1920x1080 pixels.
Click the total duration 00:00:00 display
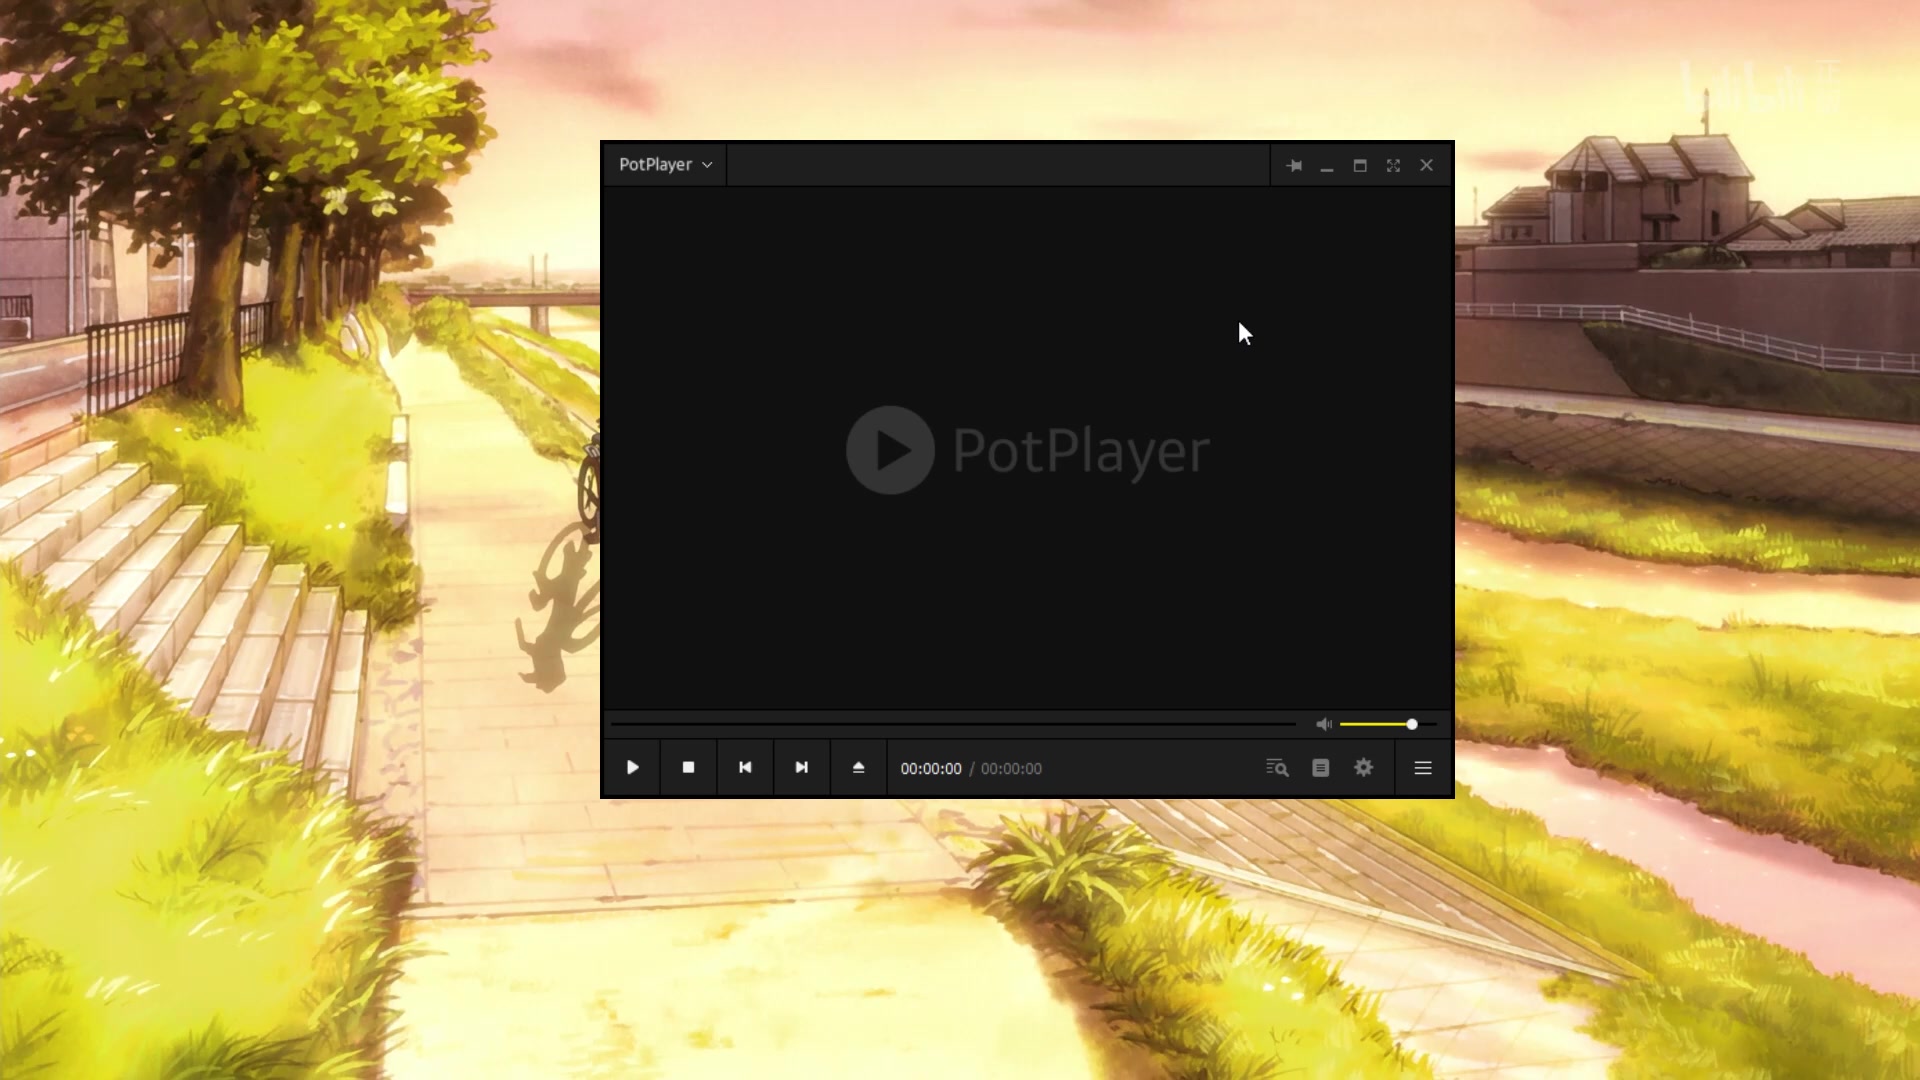[x=1011, y=769]
